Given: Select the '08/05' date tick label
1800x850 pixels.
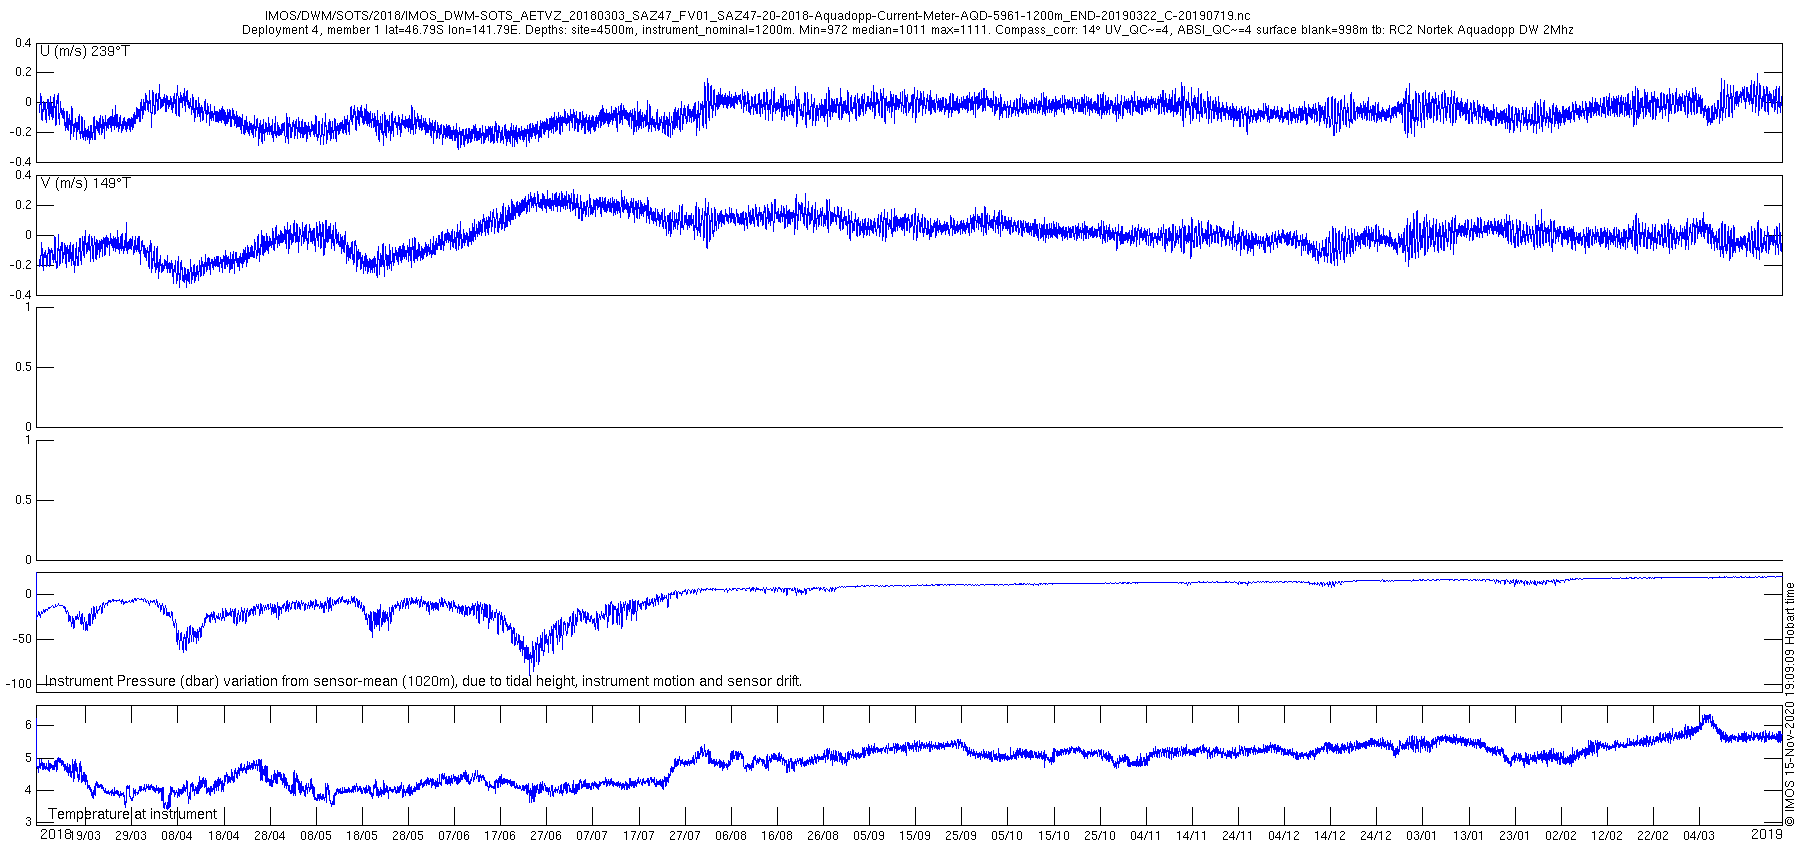Looking at the screenshot, I should point(315,836).
